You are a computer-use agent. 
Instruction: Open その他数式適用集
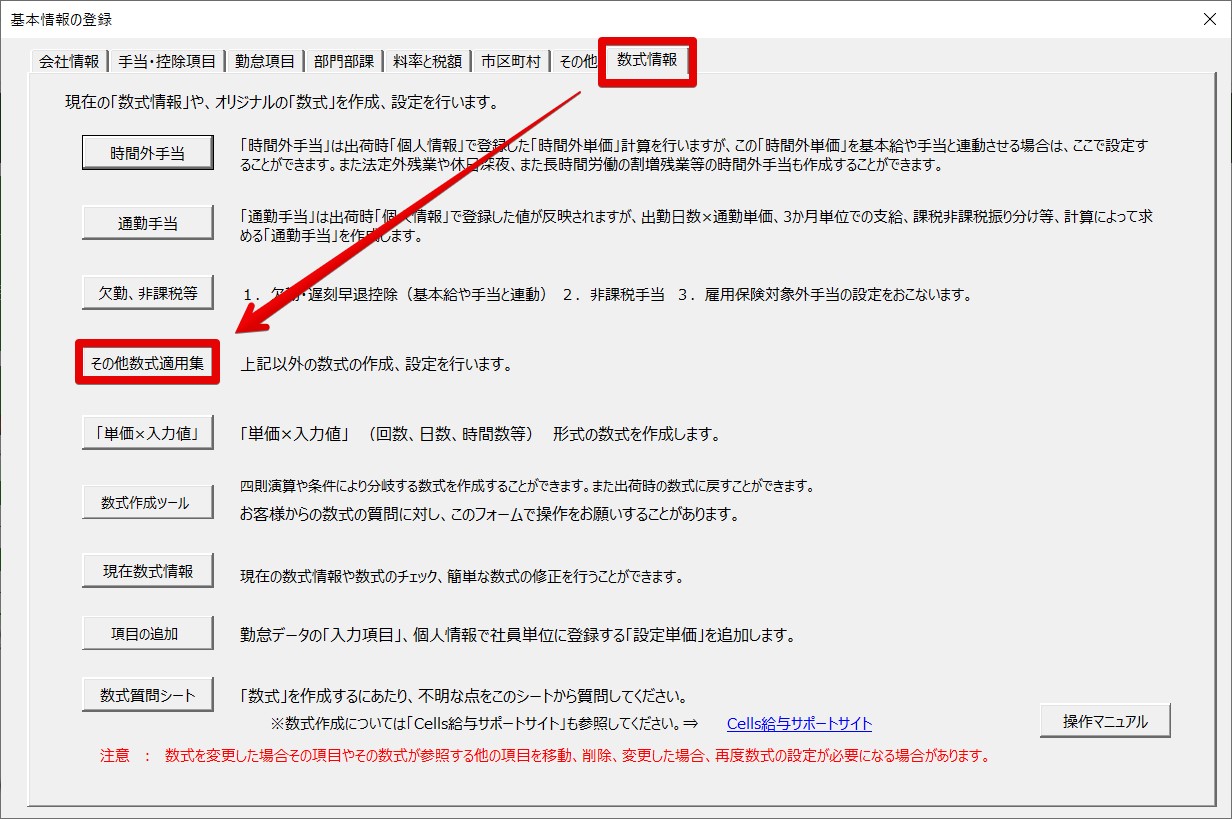[x=147, y=363]
